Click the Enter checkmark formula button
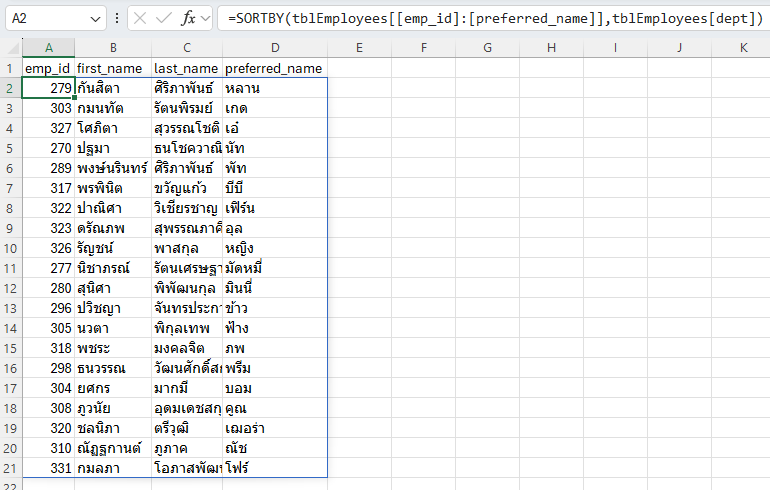The image size is (770, 490). click(x=163, y=19)
